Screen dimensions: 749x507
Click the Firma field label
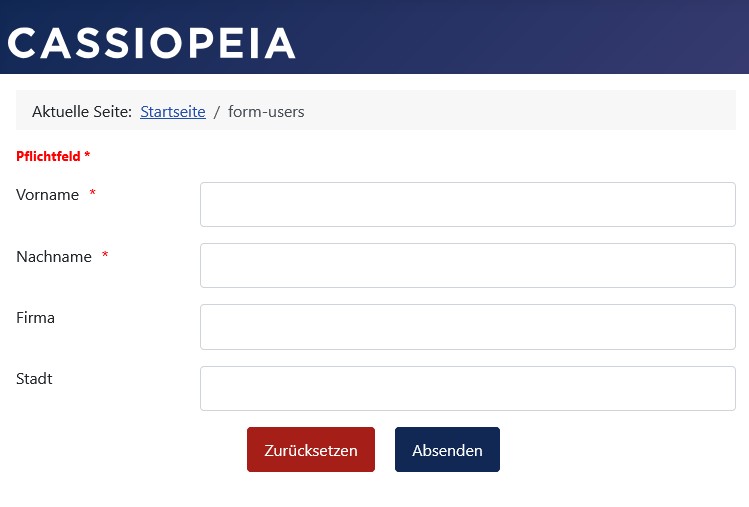click(35, 318)
